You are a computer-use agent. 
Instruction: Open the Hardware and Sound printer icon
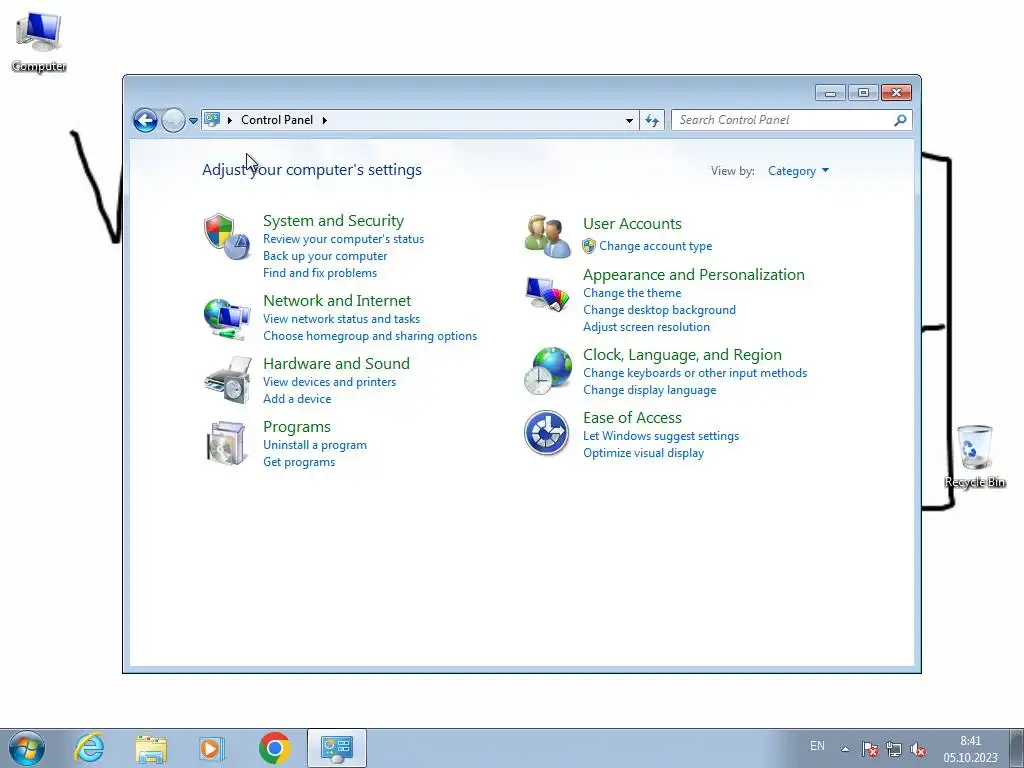point(227,380)
